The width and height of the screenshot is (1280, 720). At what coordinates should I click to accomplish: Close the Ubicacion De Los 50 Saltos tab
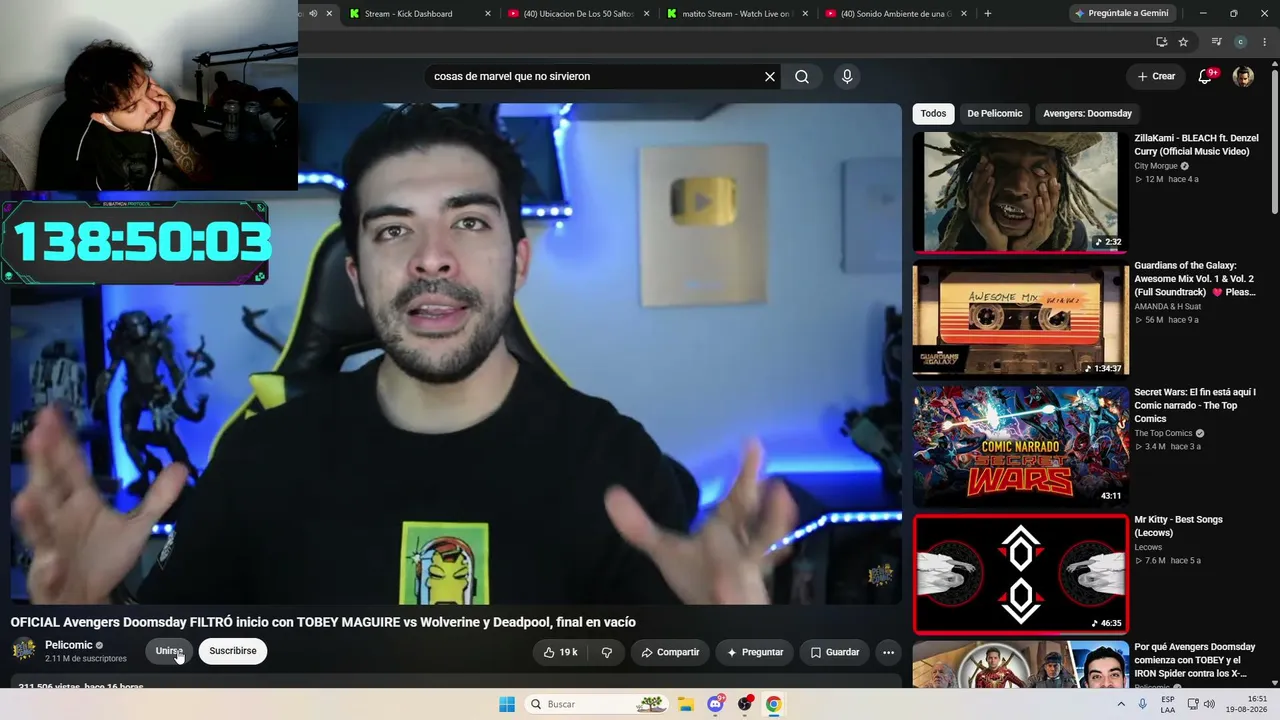pos(647,14)
